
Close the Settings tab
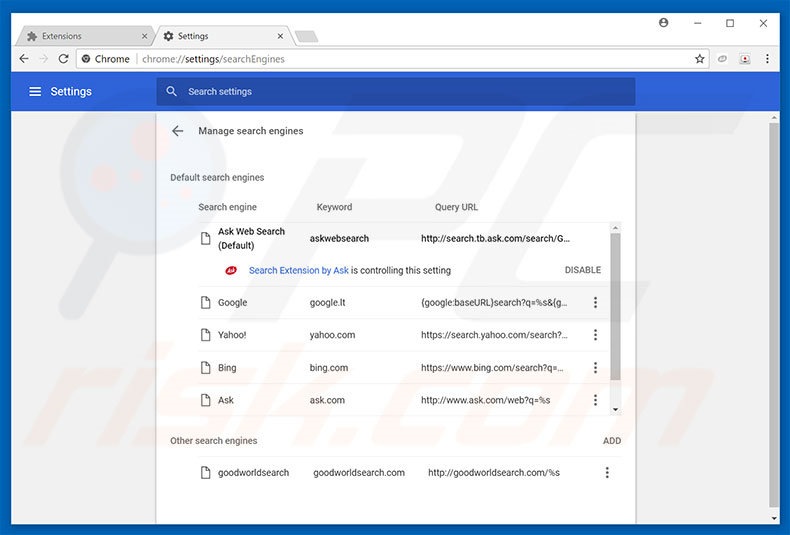pos(280,36)
